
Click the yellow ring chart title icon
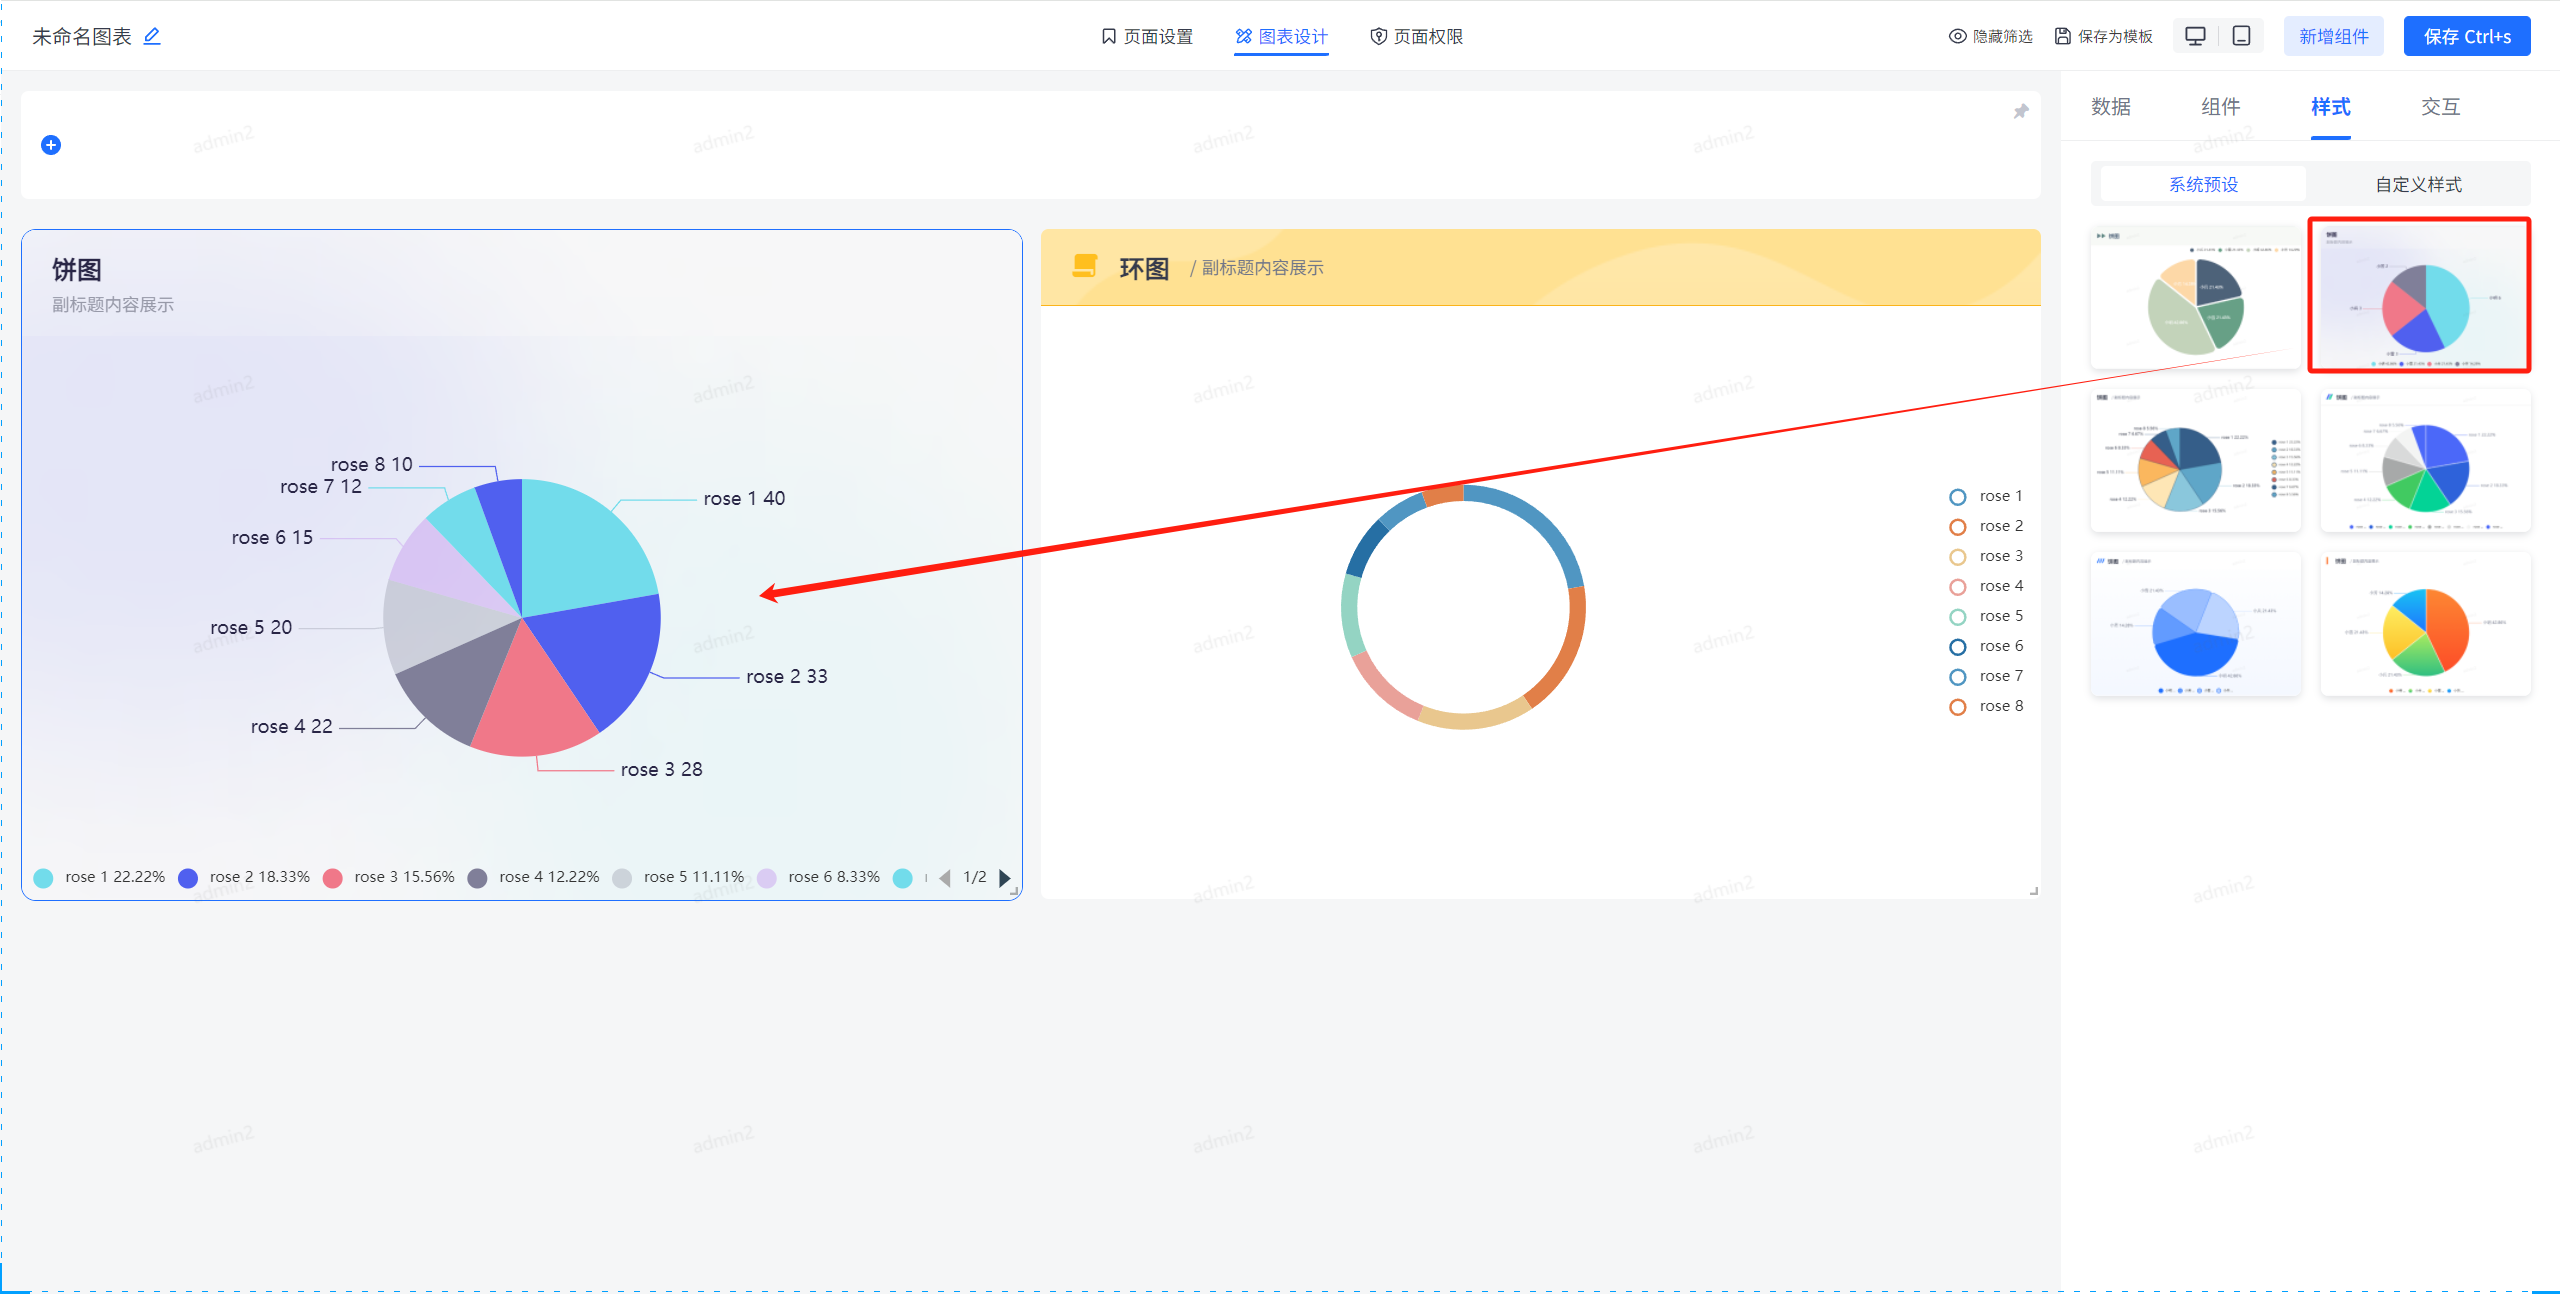tap(1084, 266)
